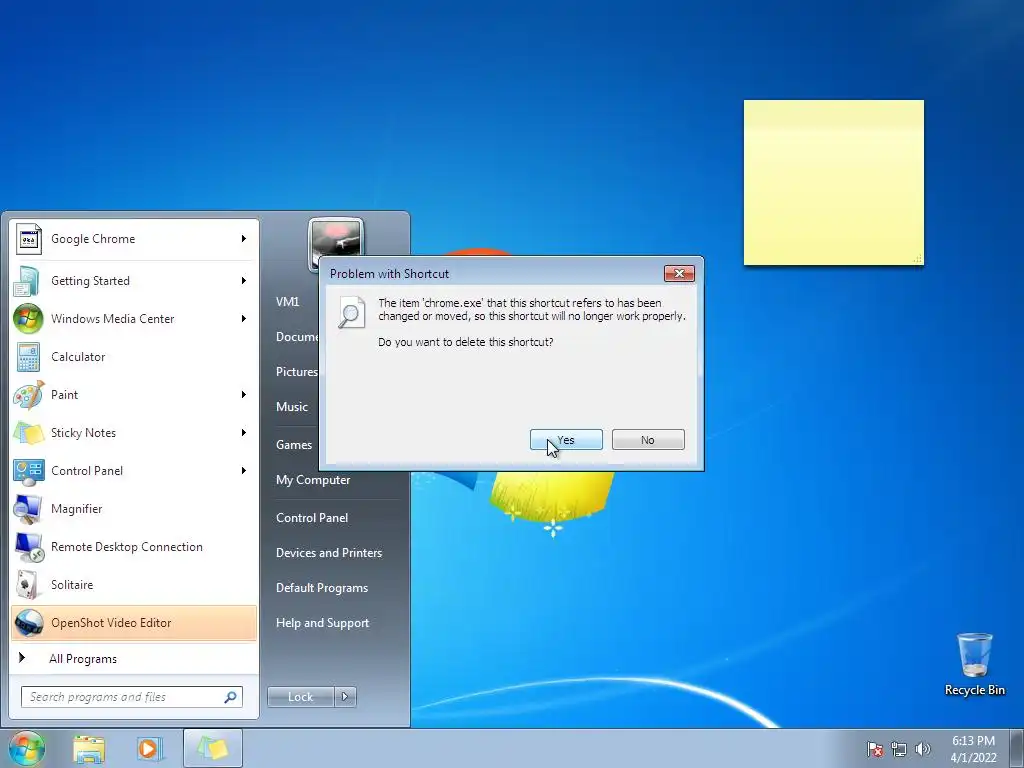The width and height of the screenshot is (1024, 768).
Task: Click the Remote Desktop Connection icon
Action: (x=28, y=547)
